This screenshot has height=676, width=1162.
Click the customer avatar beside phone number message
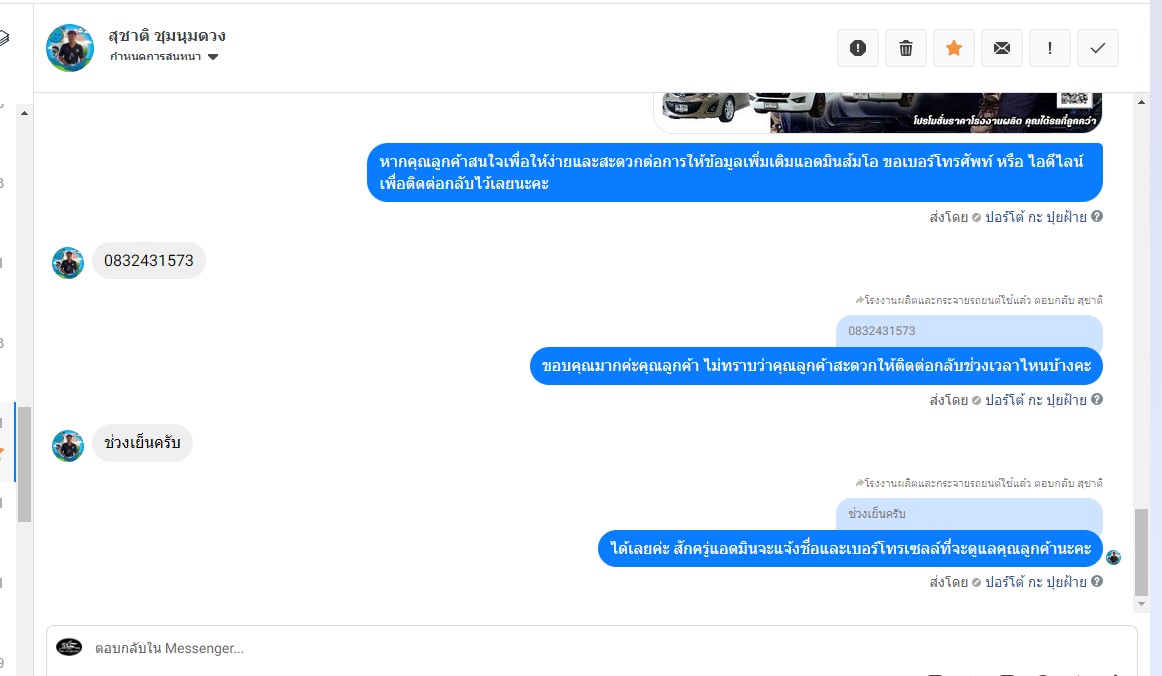point(67,263)
